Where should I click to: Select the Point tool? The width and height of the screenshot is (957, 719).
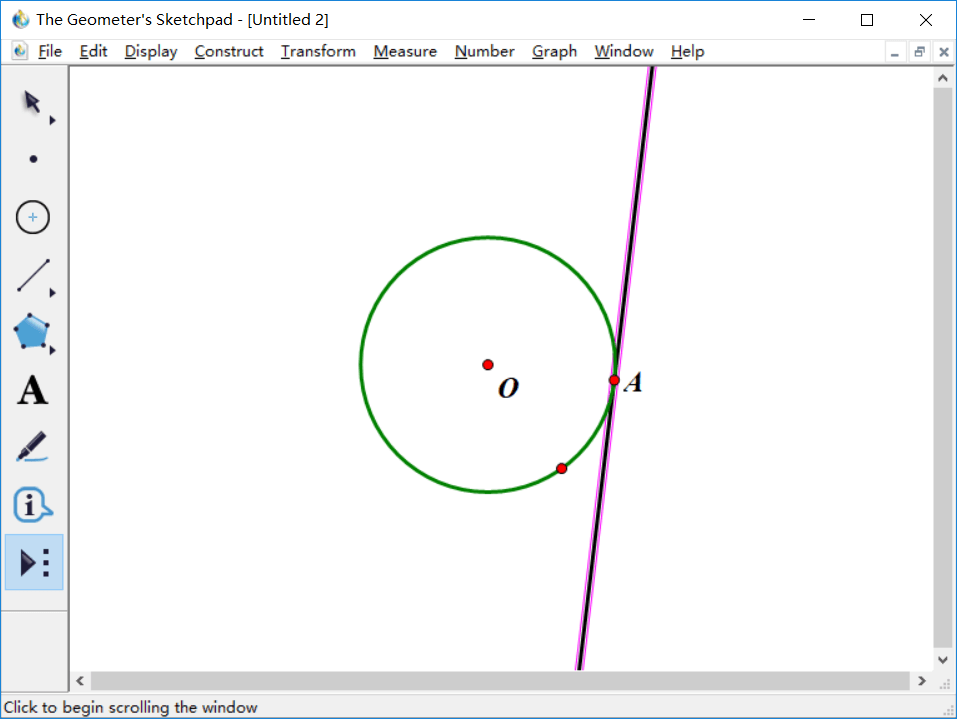click(33, 159)
